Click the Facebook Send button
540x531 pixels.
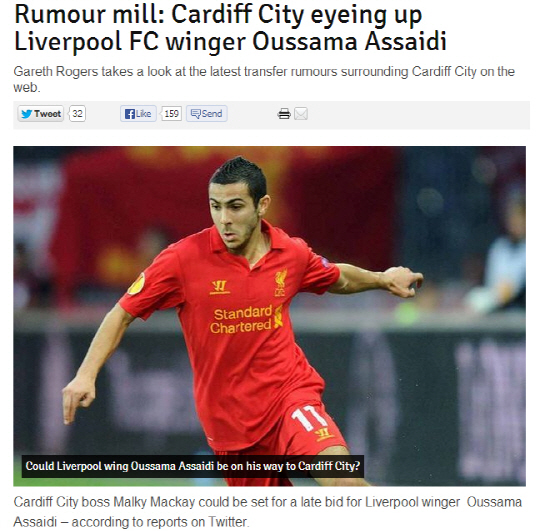207,114
